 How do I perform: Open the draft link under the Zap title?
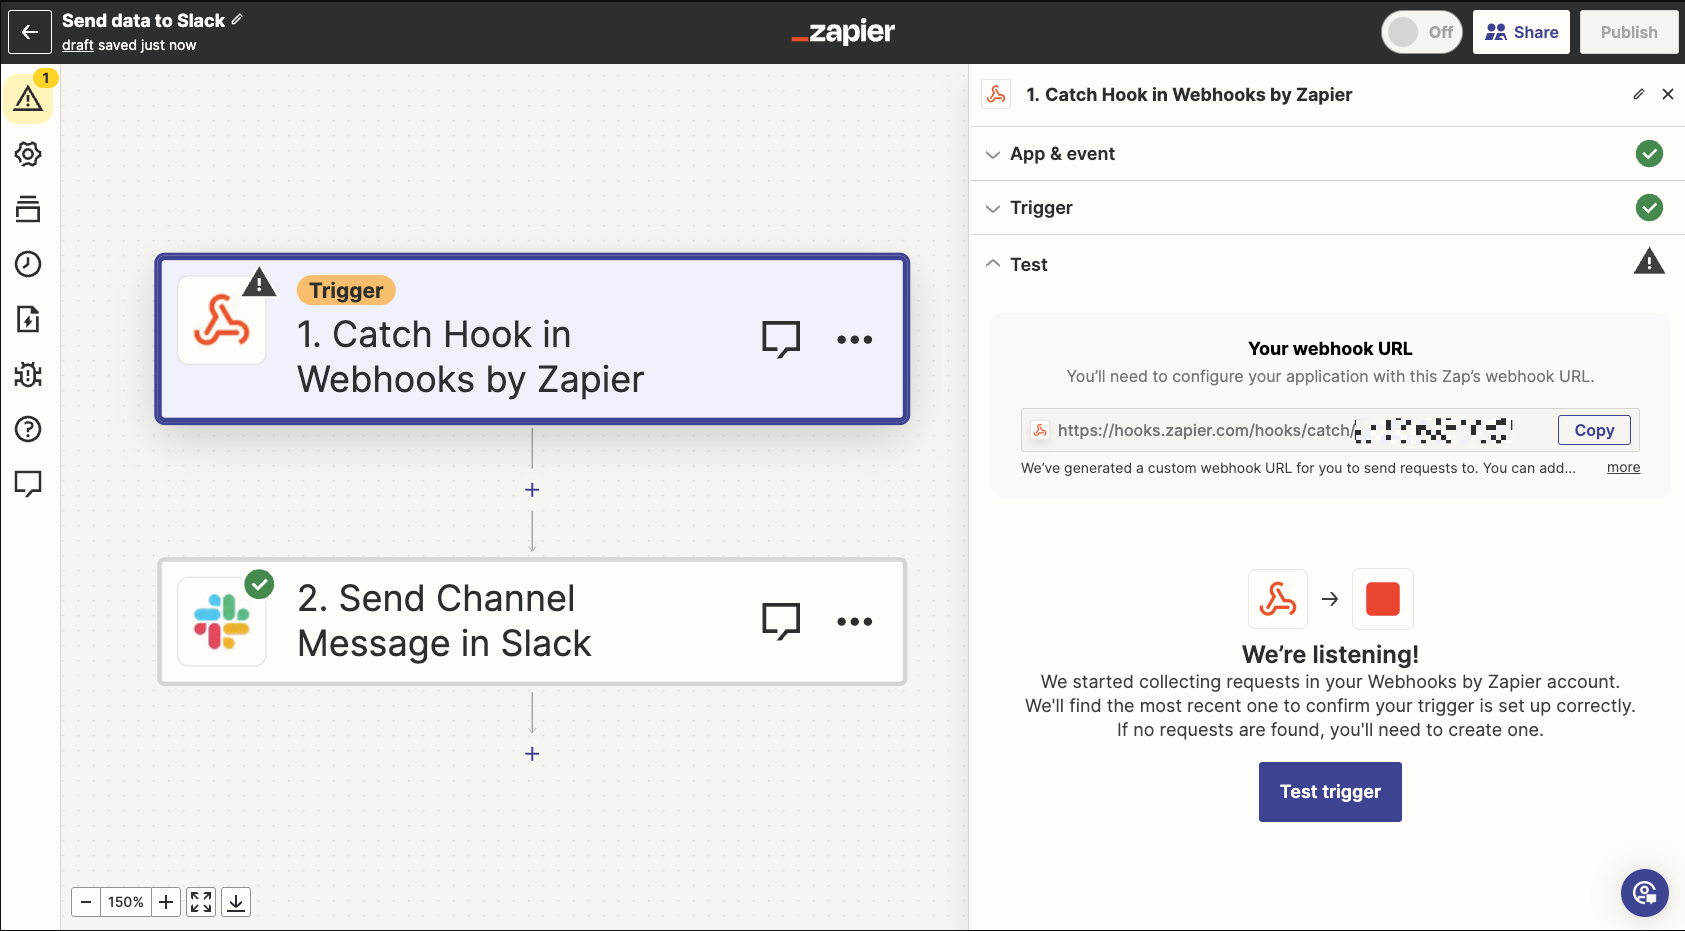pos(77,44)
